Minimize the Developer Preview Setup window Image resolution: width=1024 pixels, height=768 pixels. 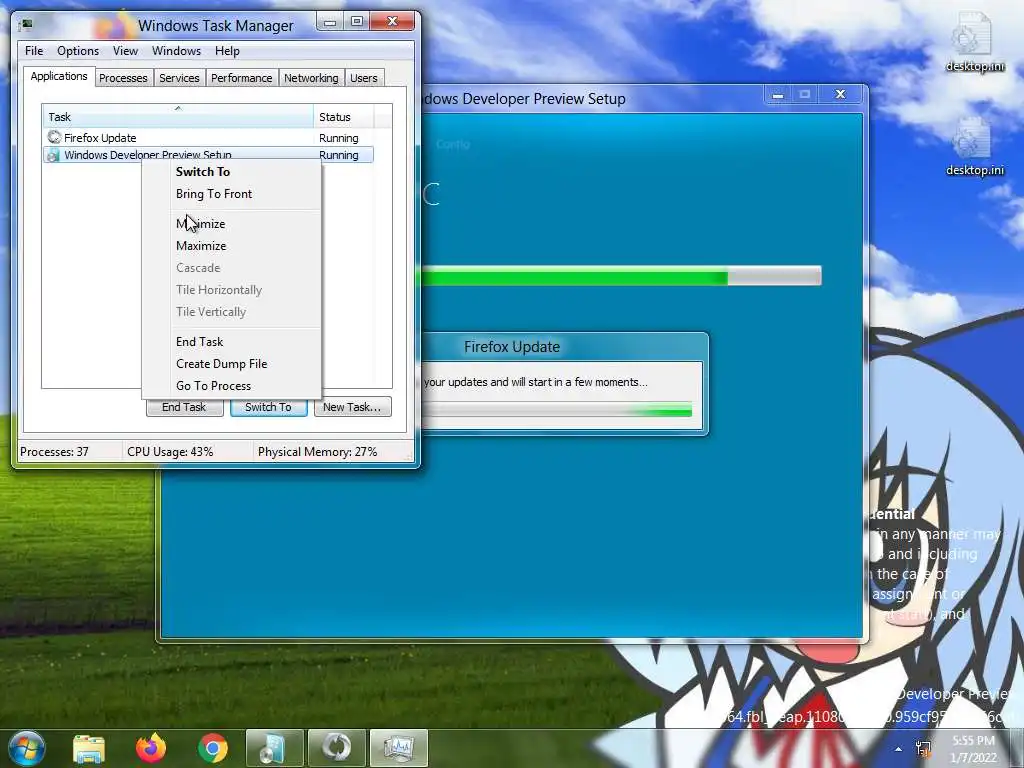click(777, 95)
